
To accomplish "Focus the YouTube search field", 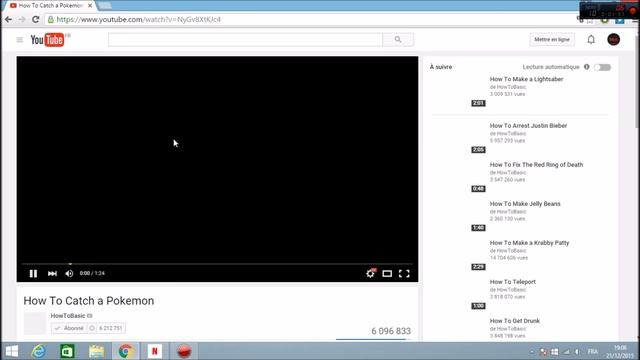I will 245,40.
